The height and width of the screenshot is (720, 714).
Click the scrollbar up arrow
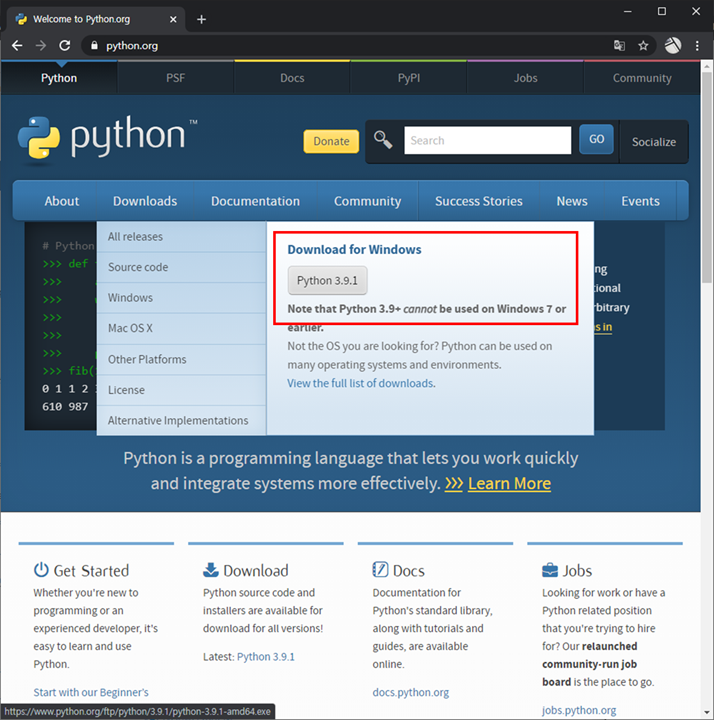click(x=707, y=67)
